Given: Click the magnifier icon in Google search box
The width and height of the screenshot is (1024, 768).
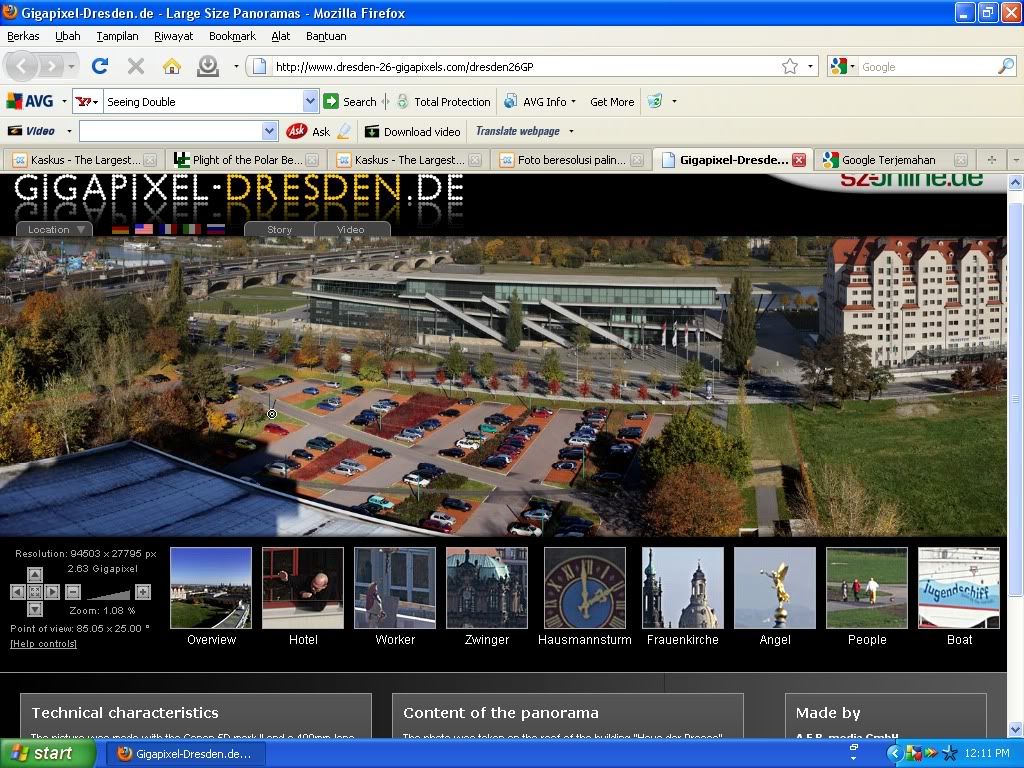Looking at the screenshot, I should 1006,66.
